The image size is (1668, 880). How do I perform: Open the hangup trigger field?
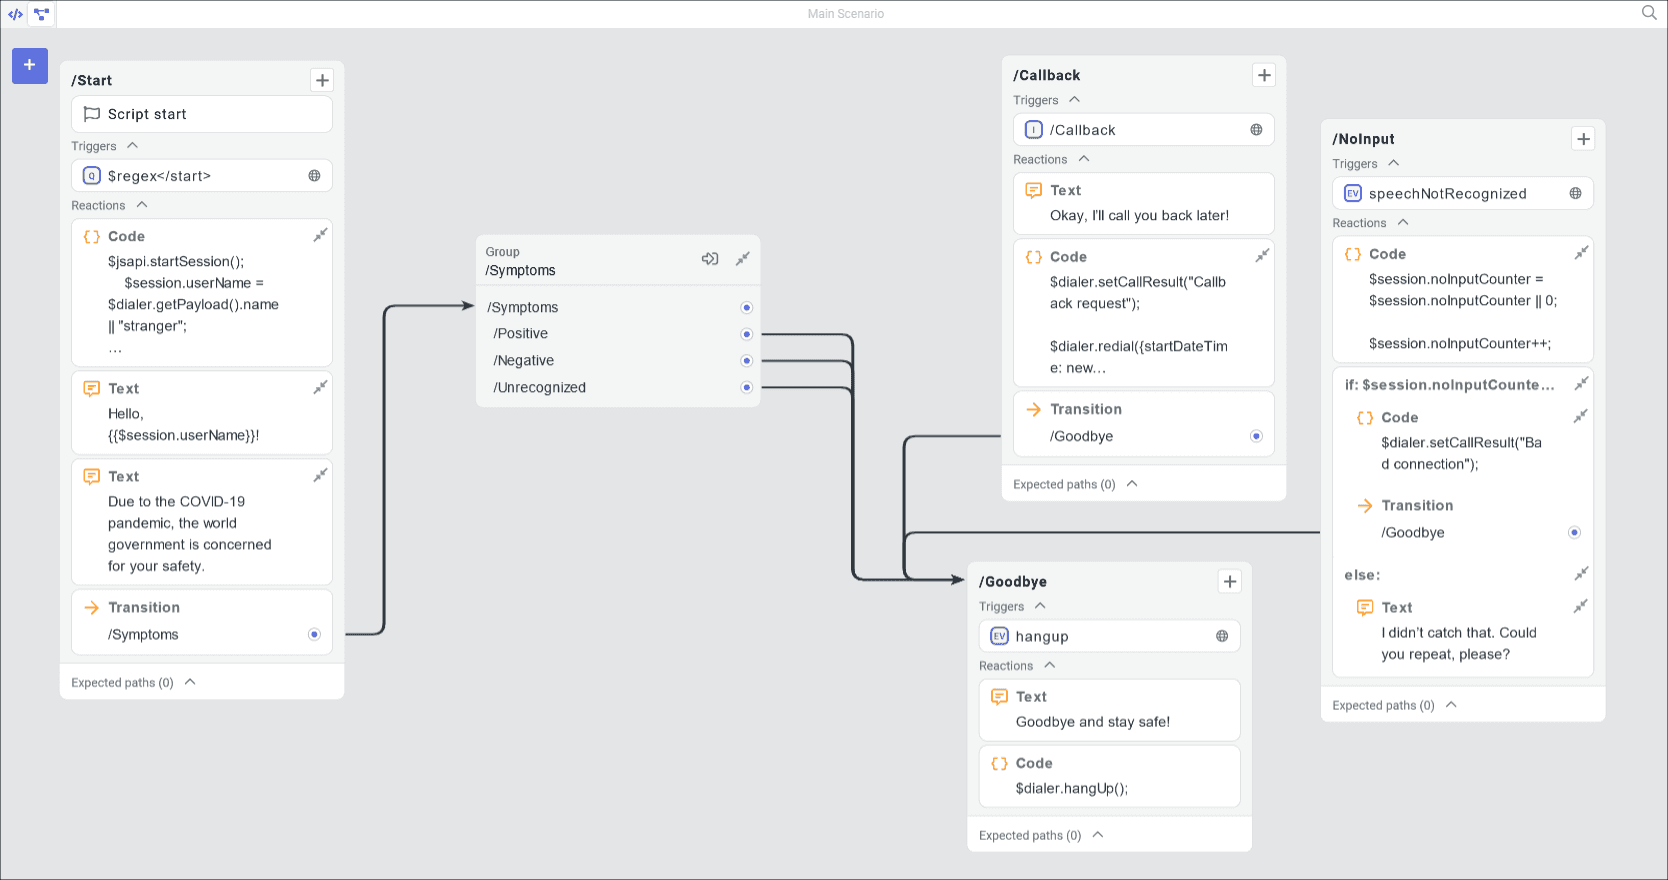tap(1110, 636)
